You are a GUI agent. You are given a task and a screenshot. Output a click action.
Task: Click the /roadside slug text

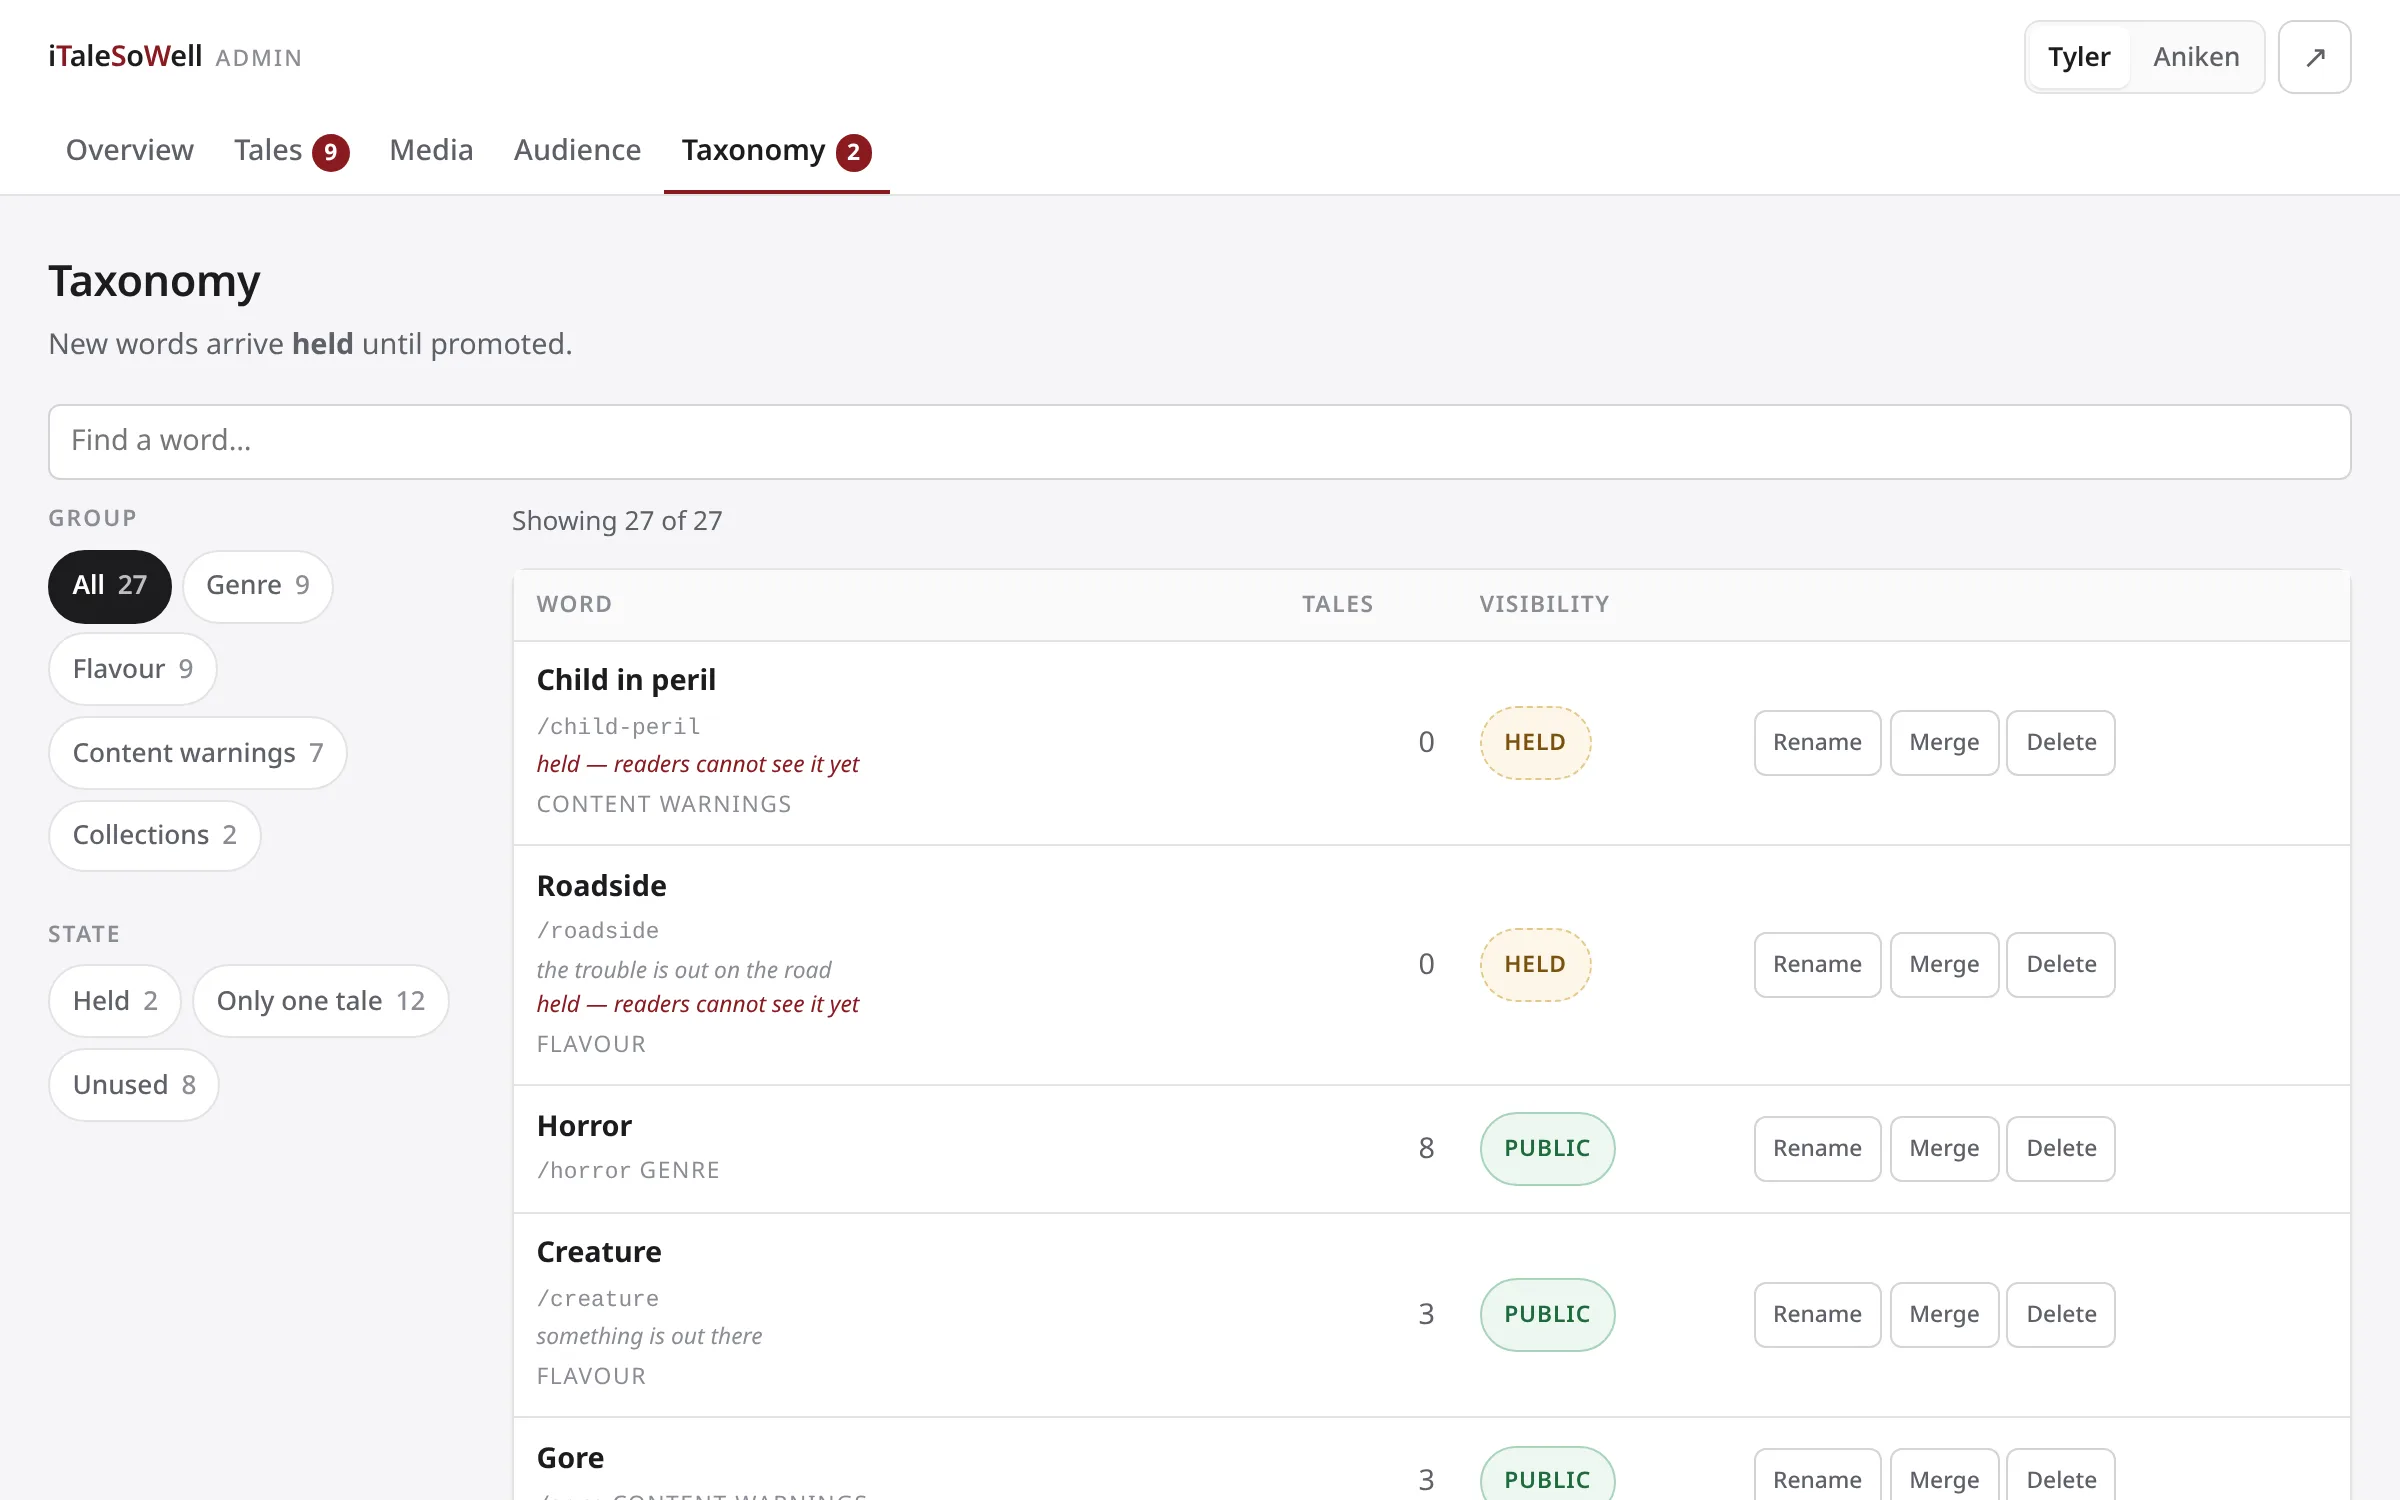click(597, 930)
